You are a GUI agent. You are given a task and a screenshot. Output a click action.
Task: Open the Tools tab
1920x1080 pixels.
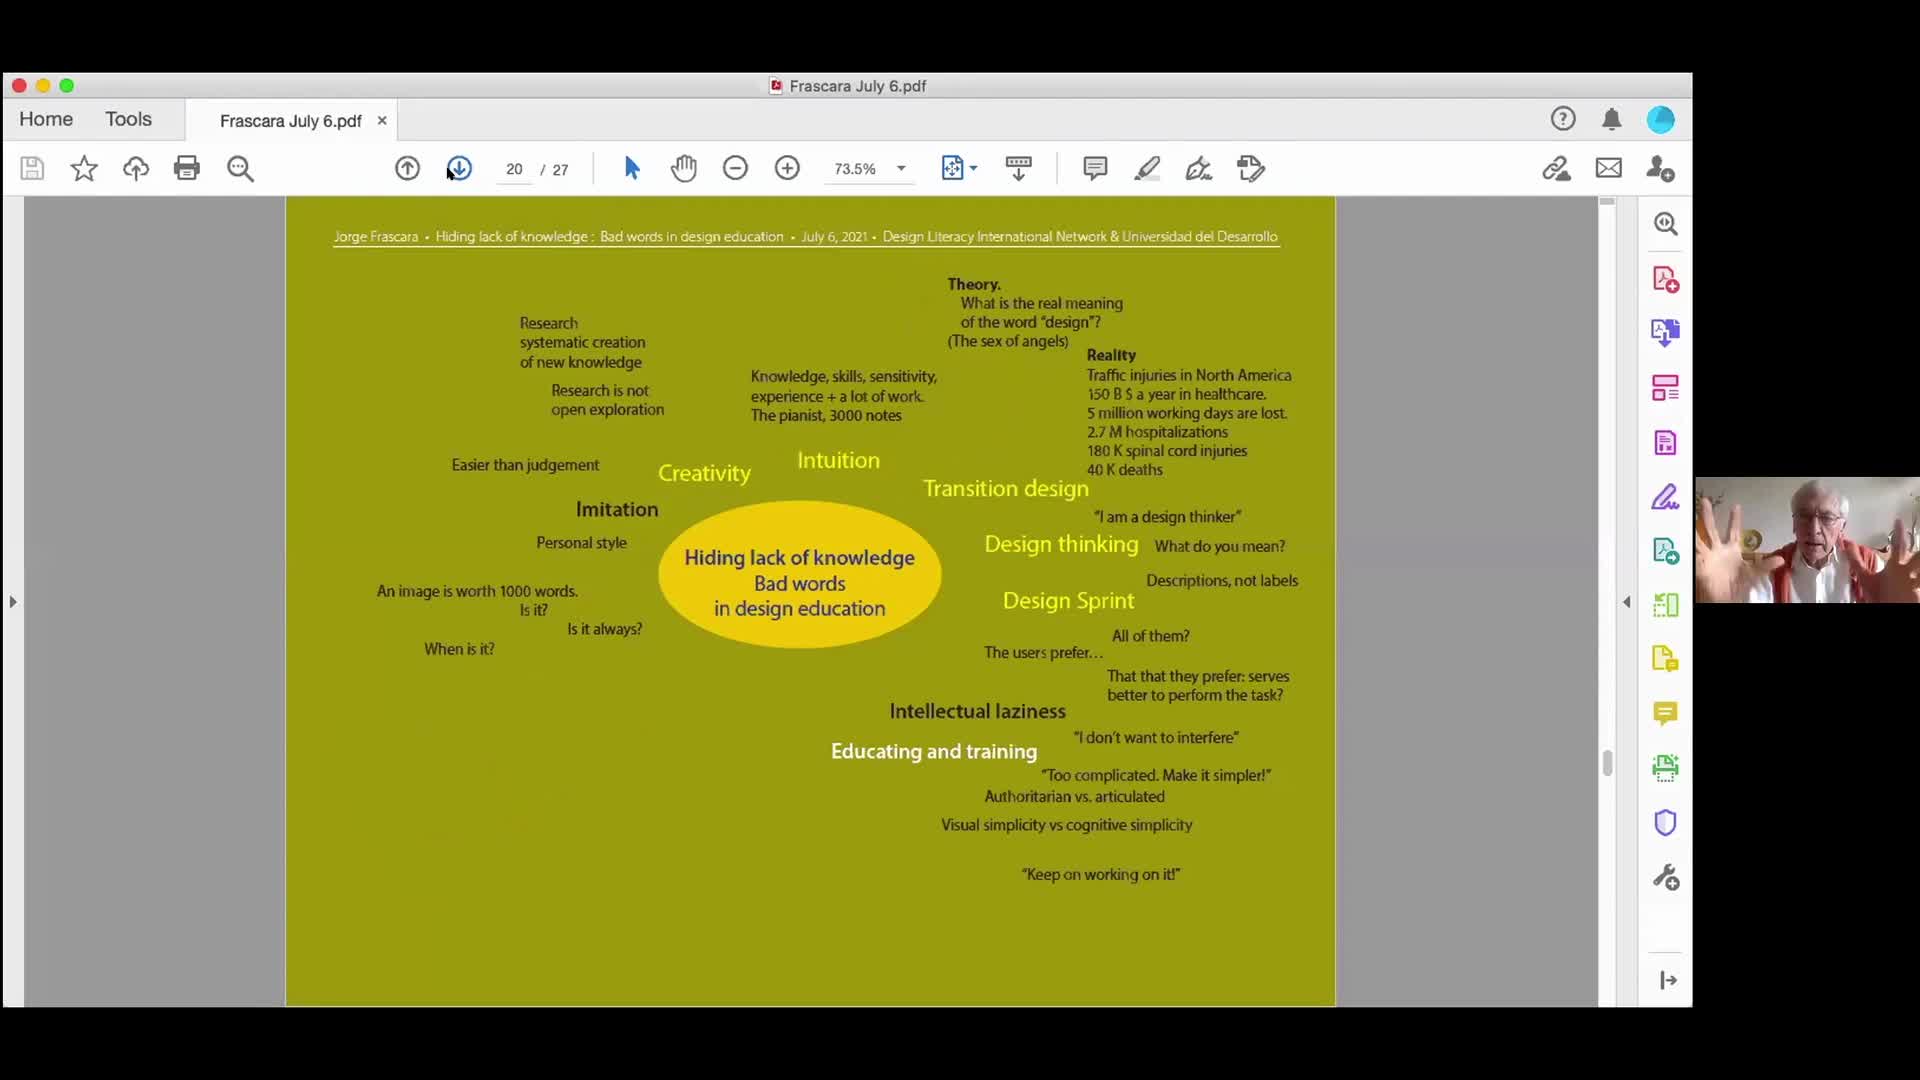pyautogui.click(x=128, y=119)
